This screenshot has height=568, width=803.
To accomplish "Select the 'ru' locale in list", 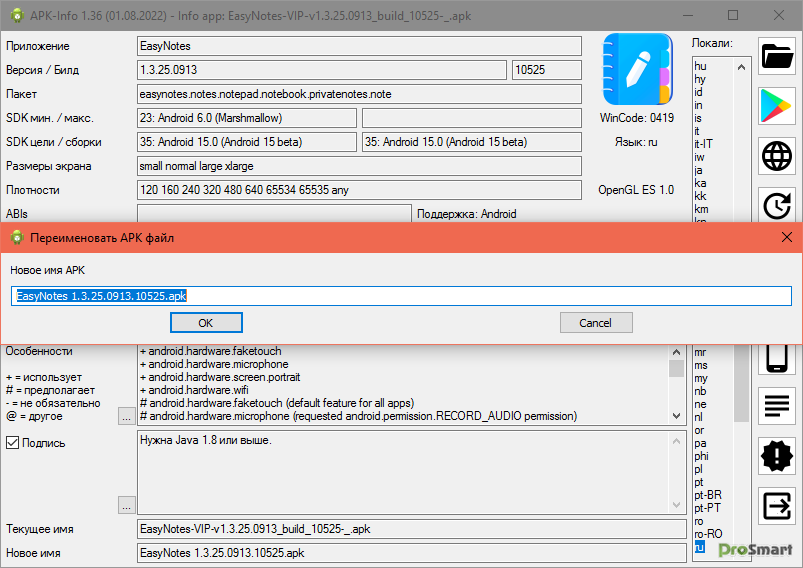I will [x=700, y=547].
